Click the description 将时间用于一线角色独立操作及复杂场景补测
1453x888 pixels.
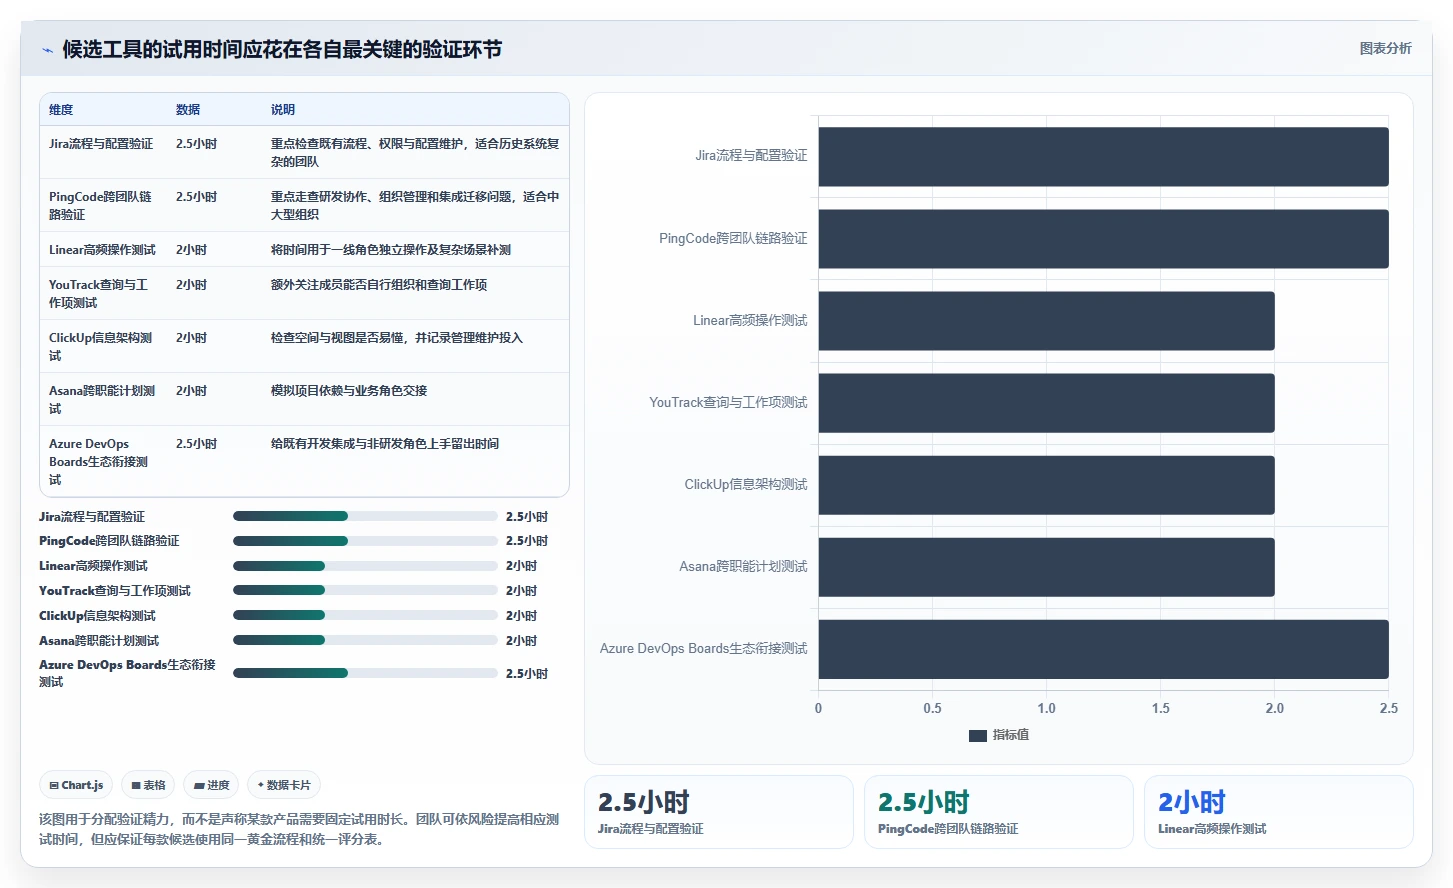(x=391, y=250)
